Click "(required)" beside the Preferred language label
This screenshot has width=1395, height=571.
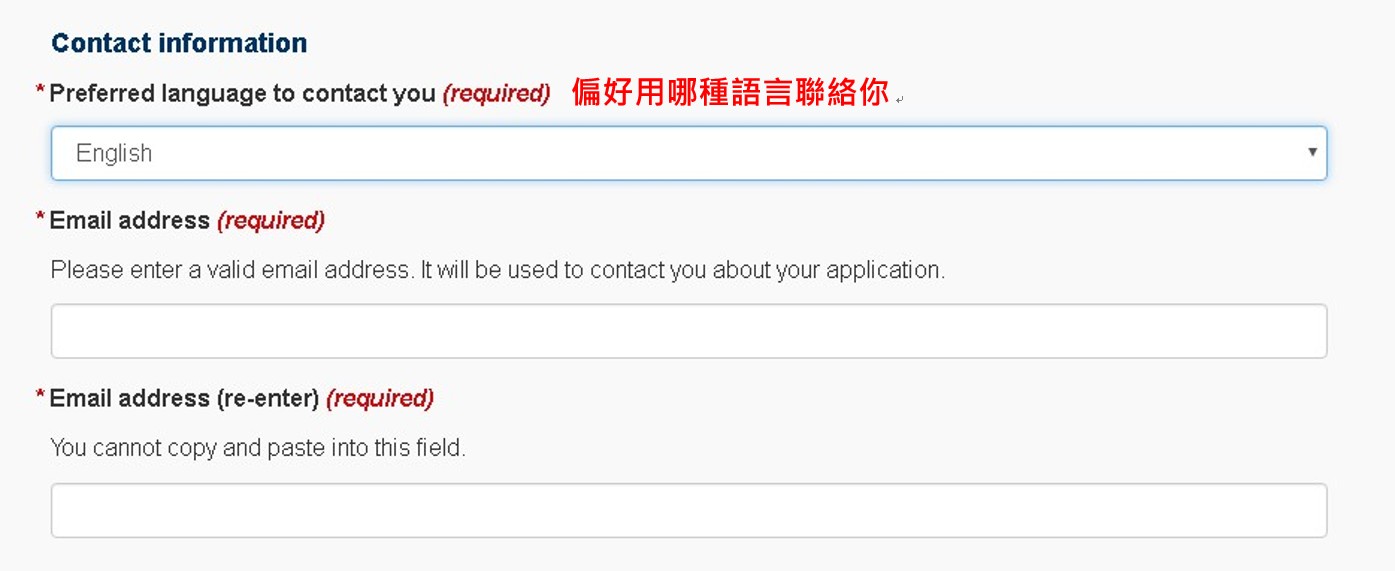click(x=496, y=94)
